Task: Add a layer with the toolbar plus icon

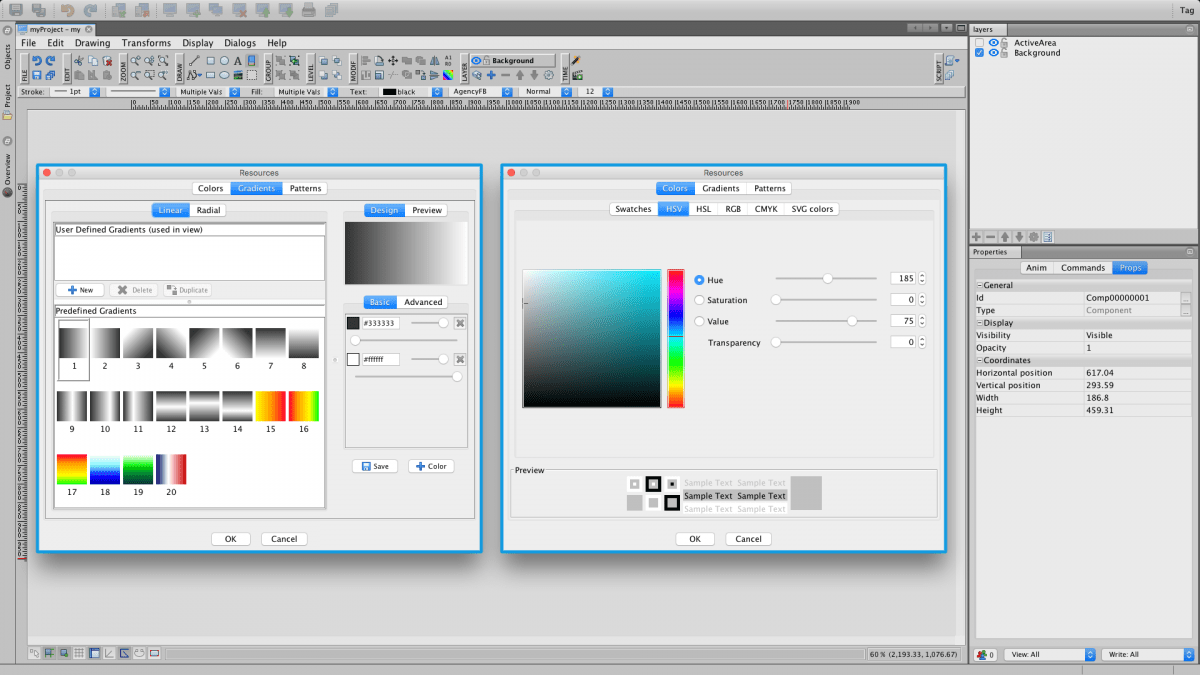Action: coord(491,75)
